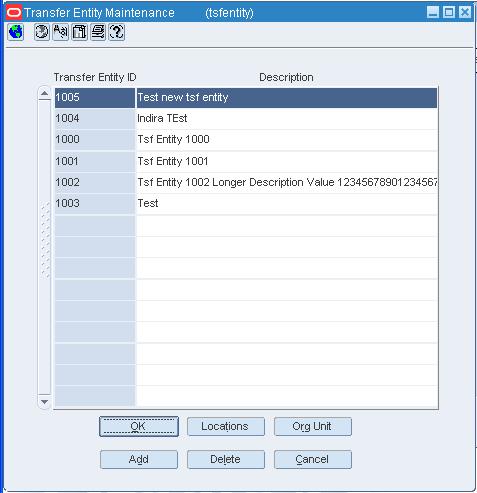Click the Oracle logo in title bar
This screenshot has height=493, width=477.
click(14, 13)
